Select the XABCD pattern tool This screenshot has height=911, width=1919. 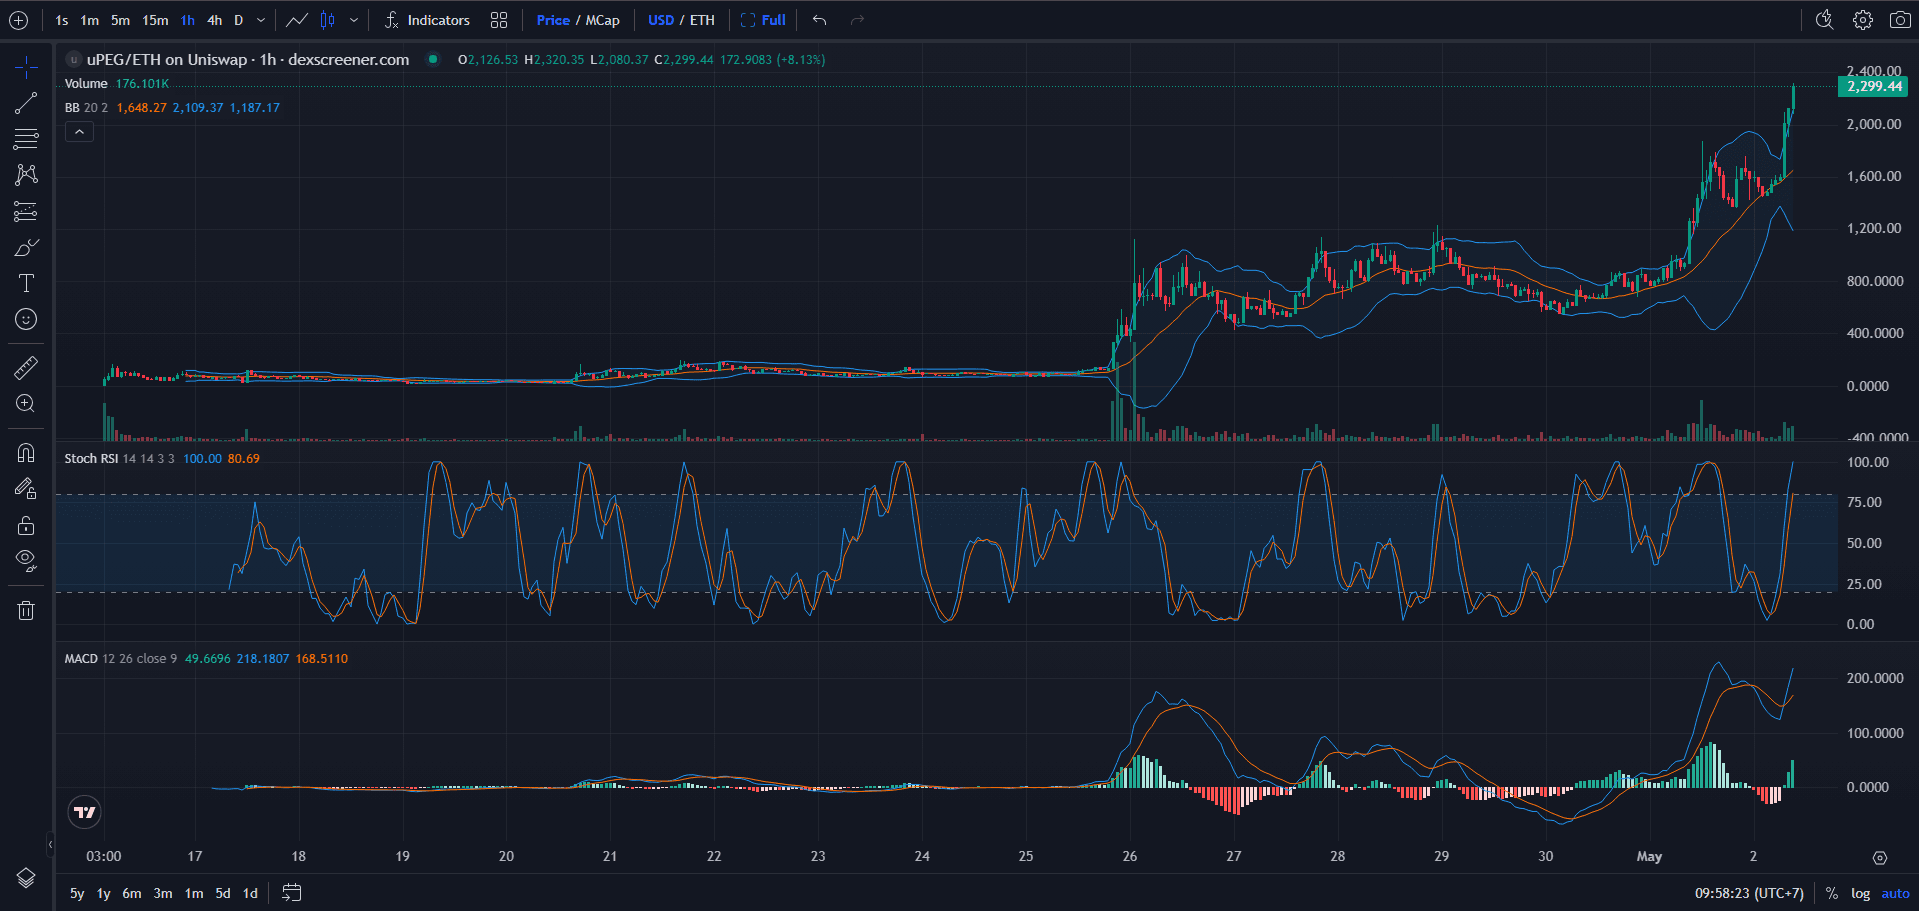click(26, 175)
